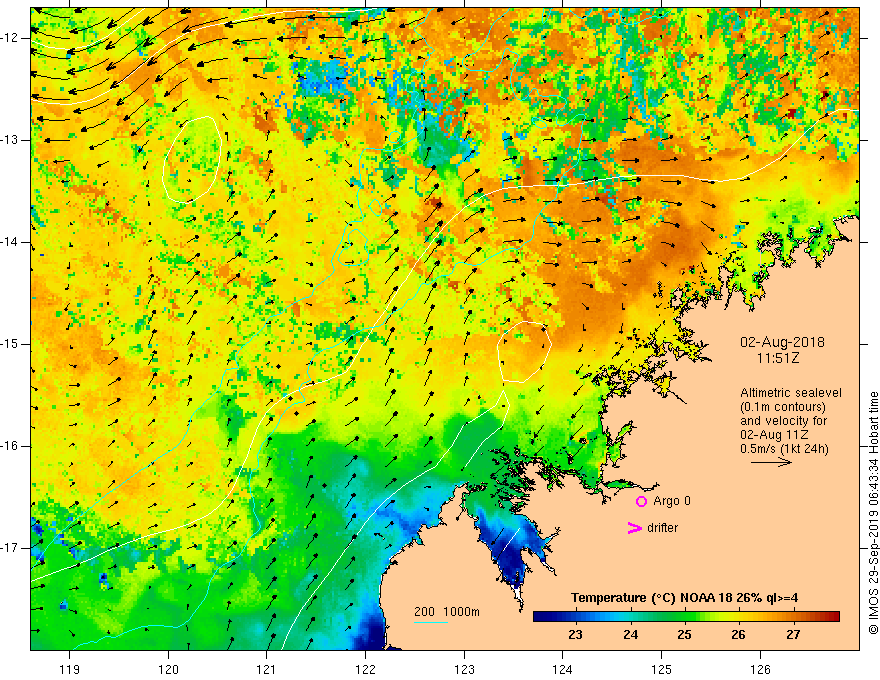Click the longitude label 122
Viewport: 880px width, 680px height.
(x=365, y=669)
